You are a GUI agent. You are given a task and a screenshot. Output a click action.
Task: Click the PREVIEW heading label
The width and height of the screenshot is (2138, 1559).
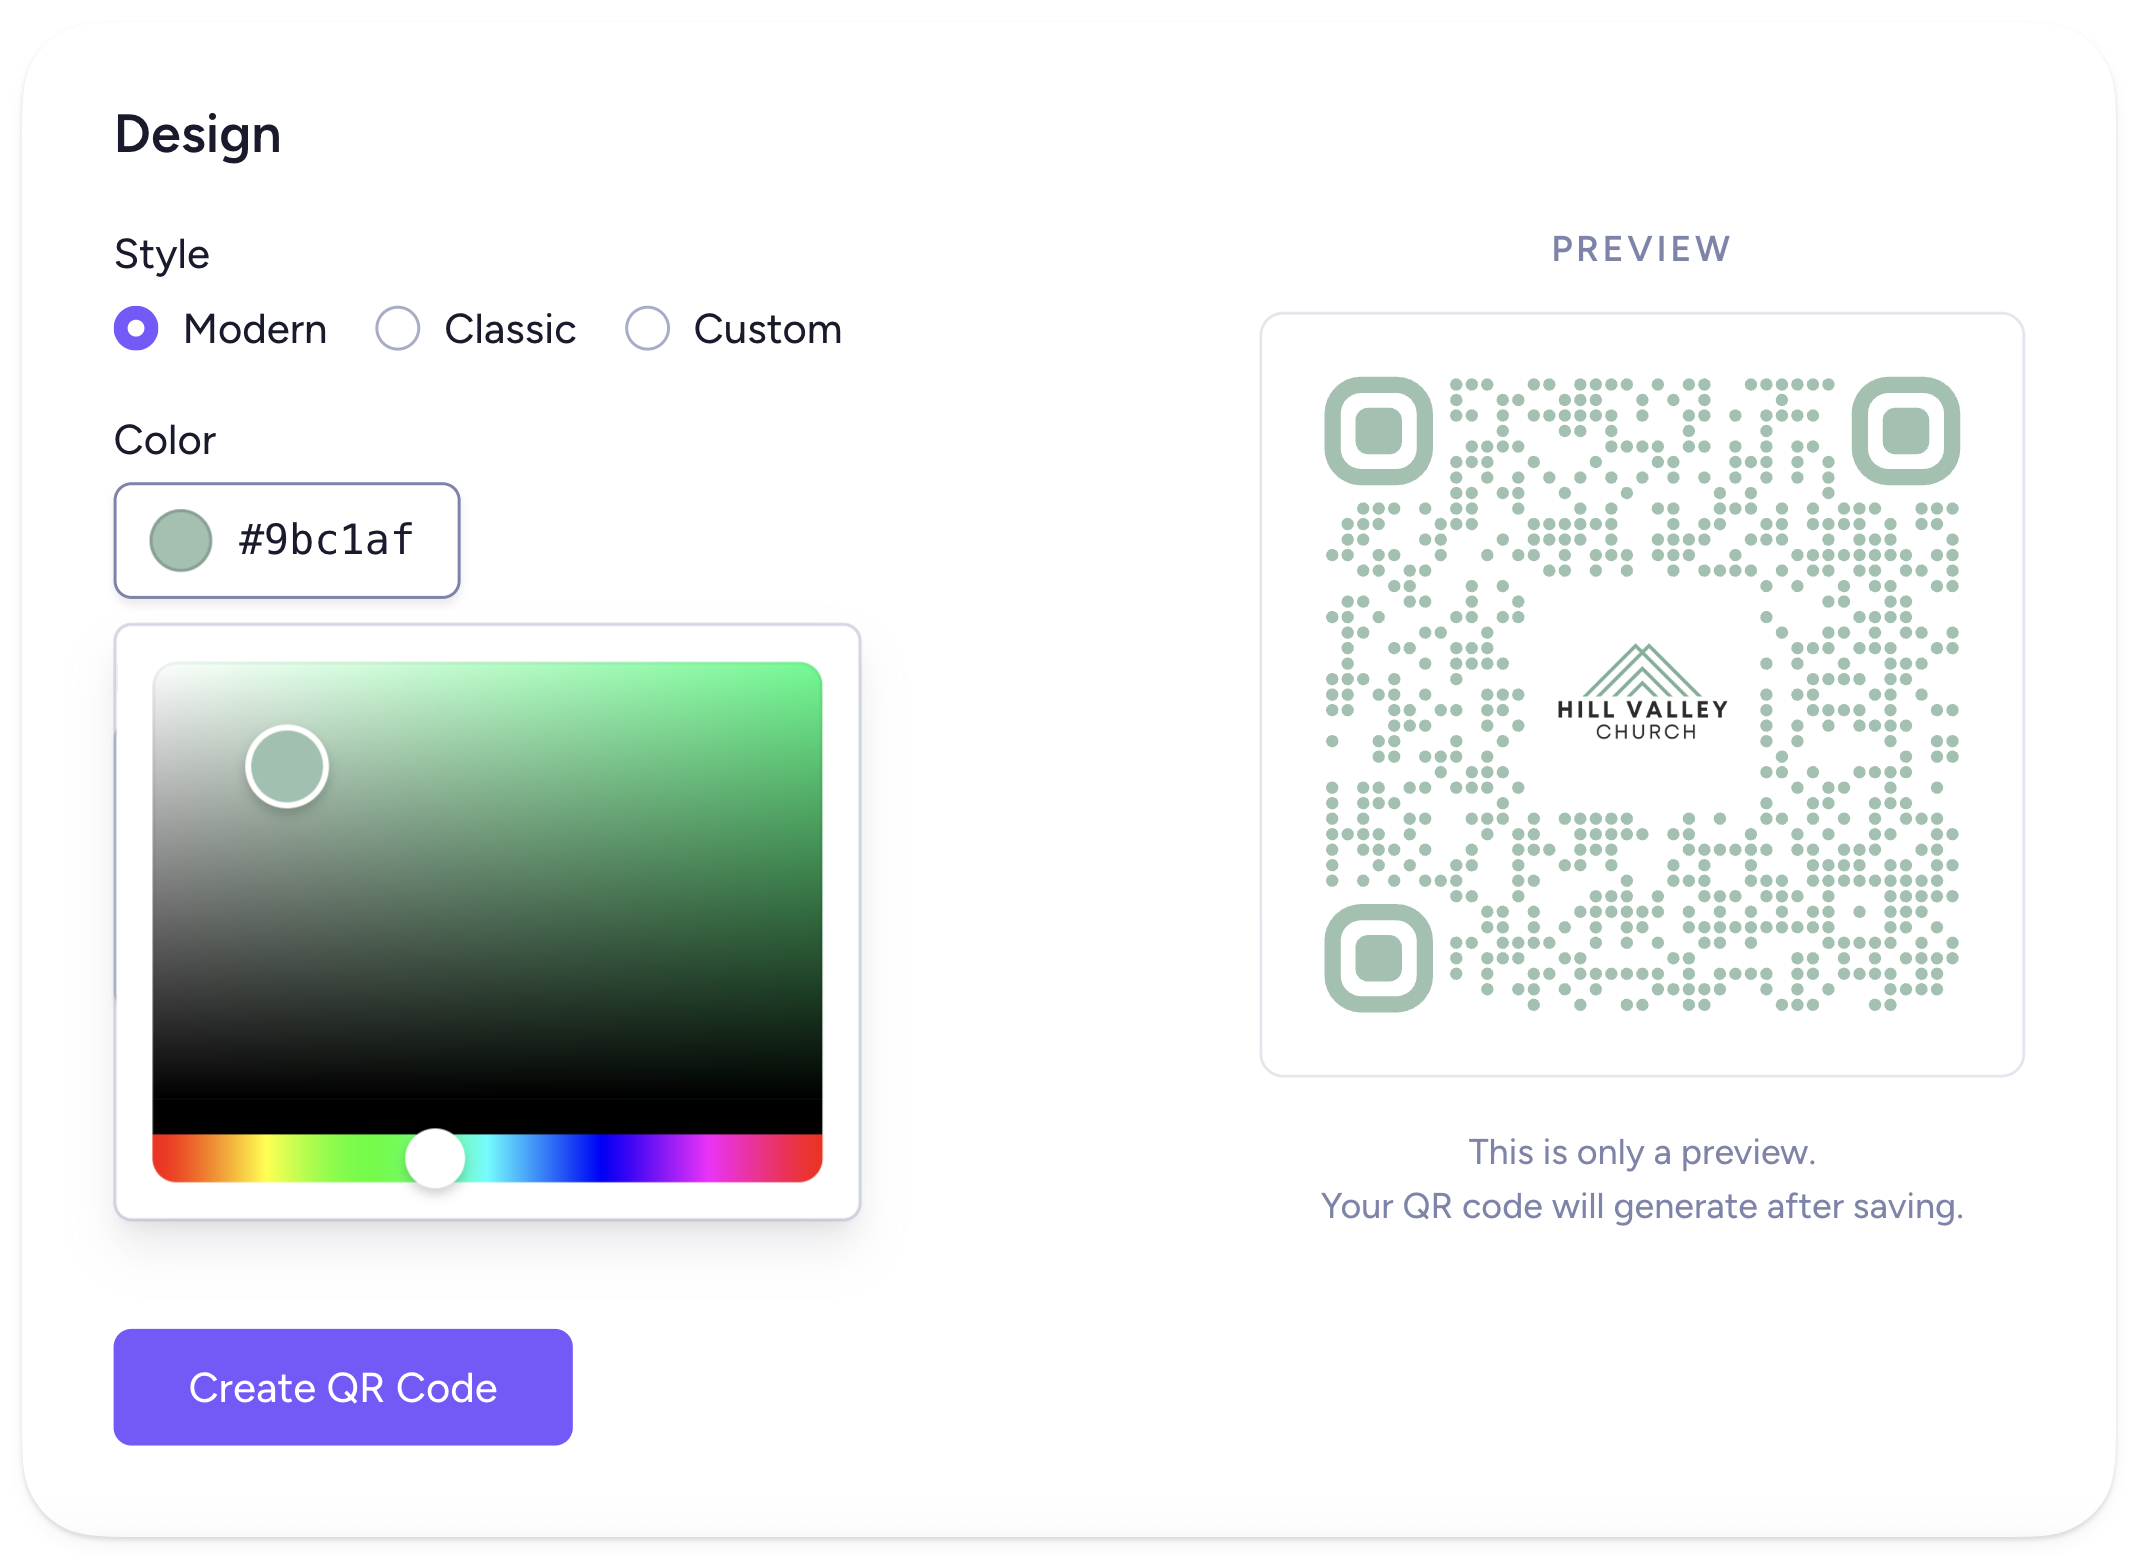(x=1641, y=248)
